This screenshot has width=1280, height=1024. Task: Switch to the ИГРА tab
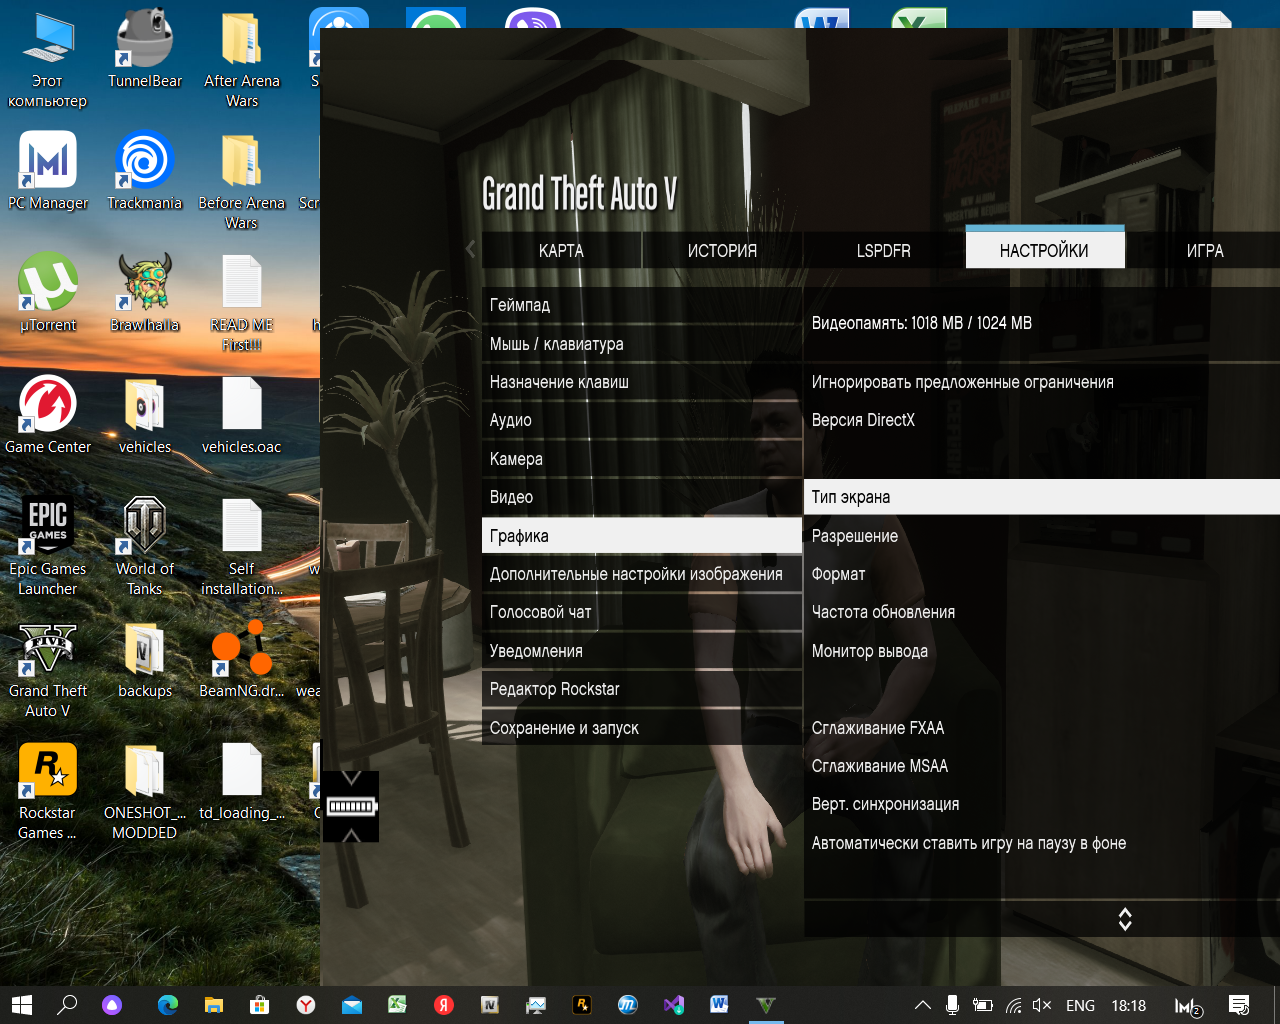(1205, 250)
